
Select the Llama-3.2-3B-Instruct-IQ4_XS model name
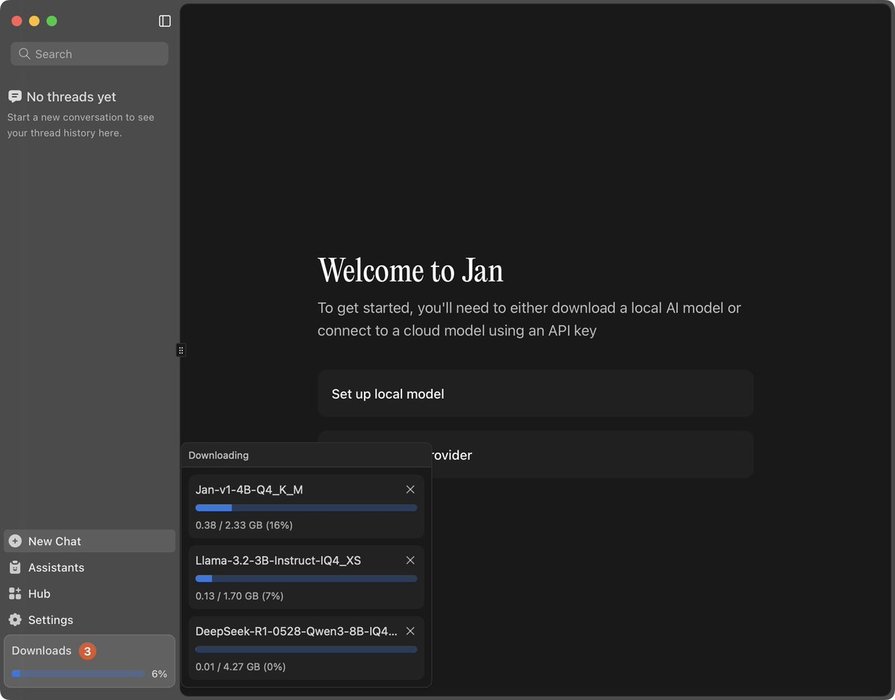coord(278,560)
